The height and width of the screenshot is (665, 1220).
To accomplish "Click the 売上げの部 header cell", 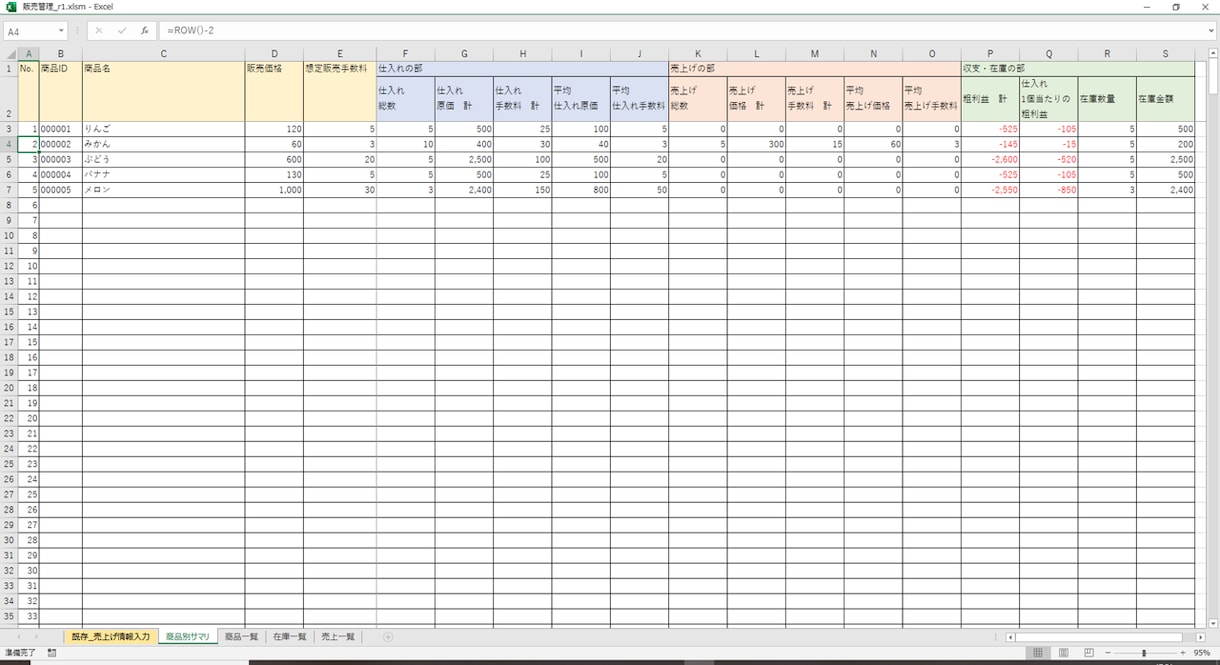I will pos(814,69).
